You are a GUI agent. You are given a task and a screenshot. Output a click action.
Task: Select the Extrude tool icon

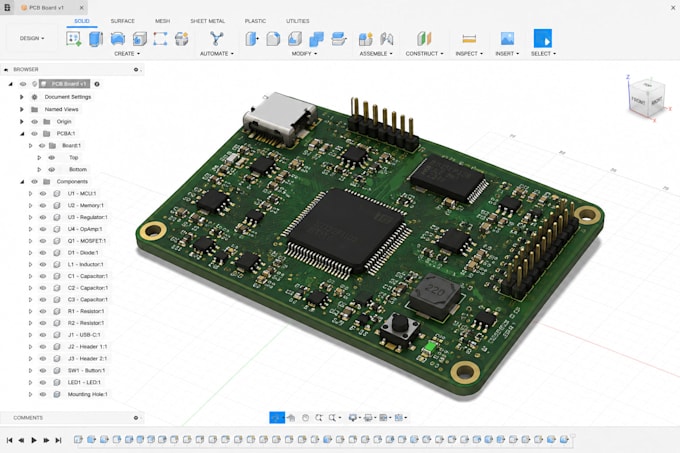(x=95, y=39)
